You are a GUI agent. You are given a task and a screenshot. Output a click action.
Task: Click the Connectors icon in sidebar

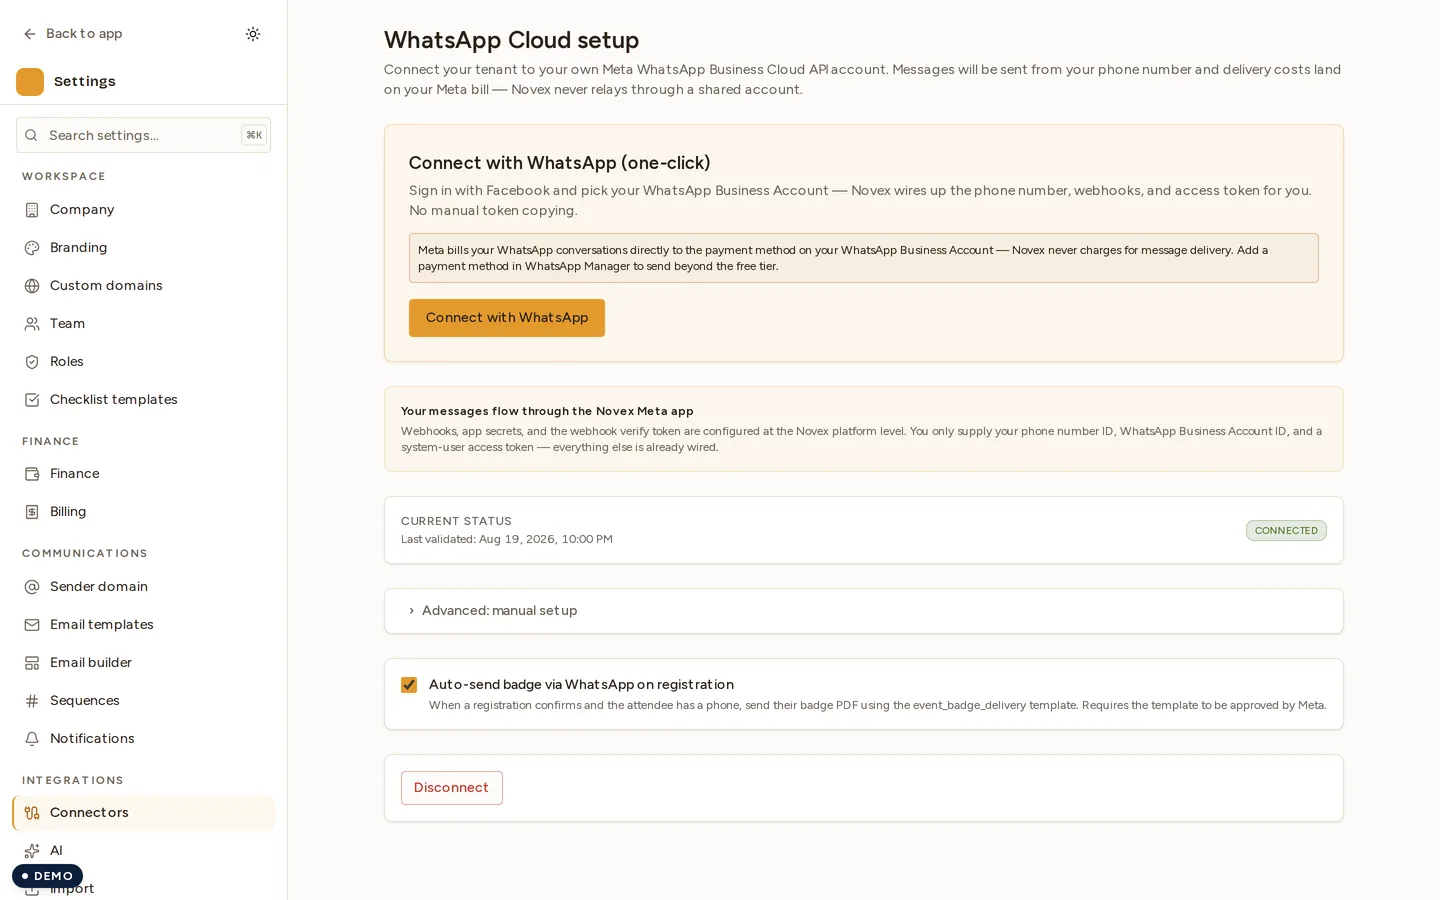(32, 813)
